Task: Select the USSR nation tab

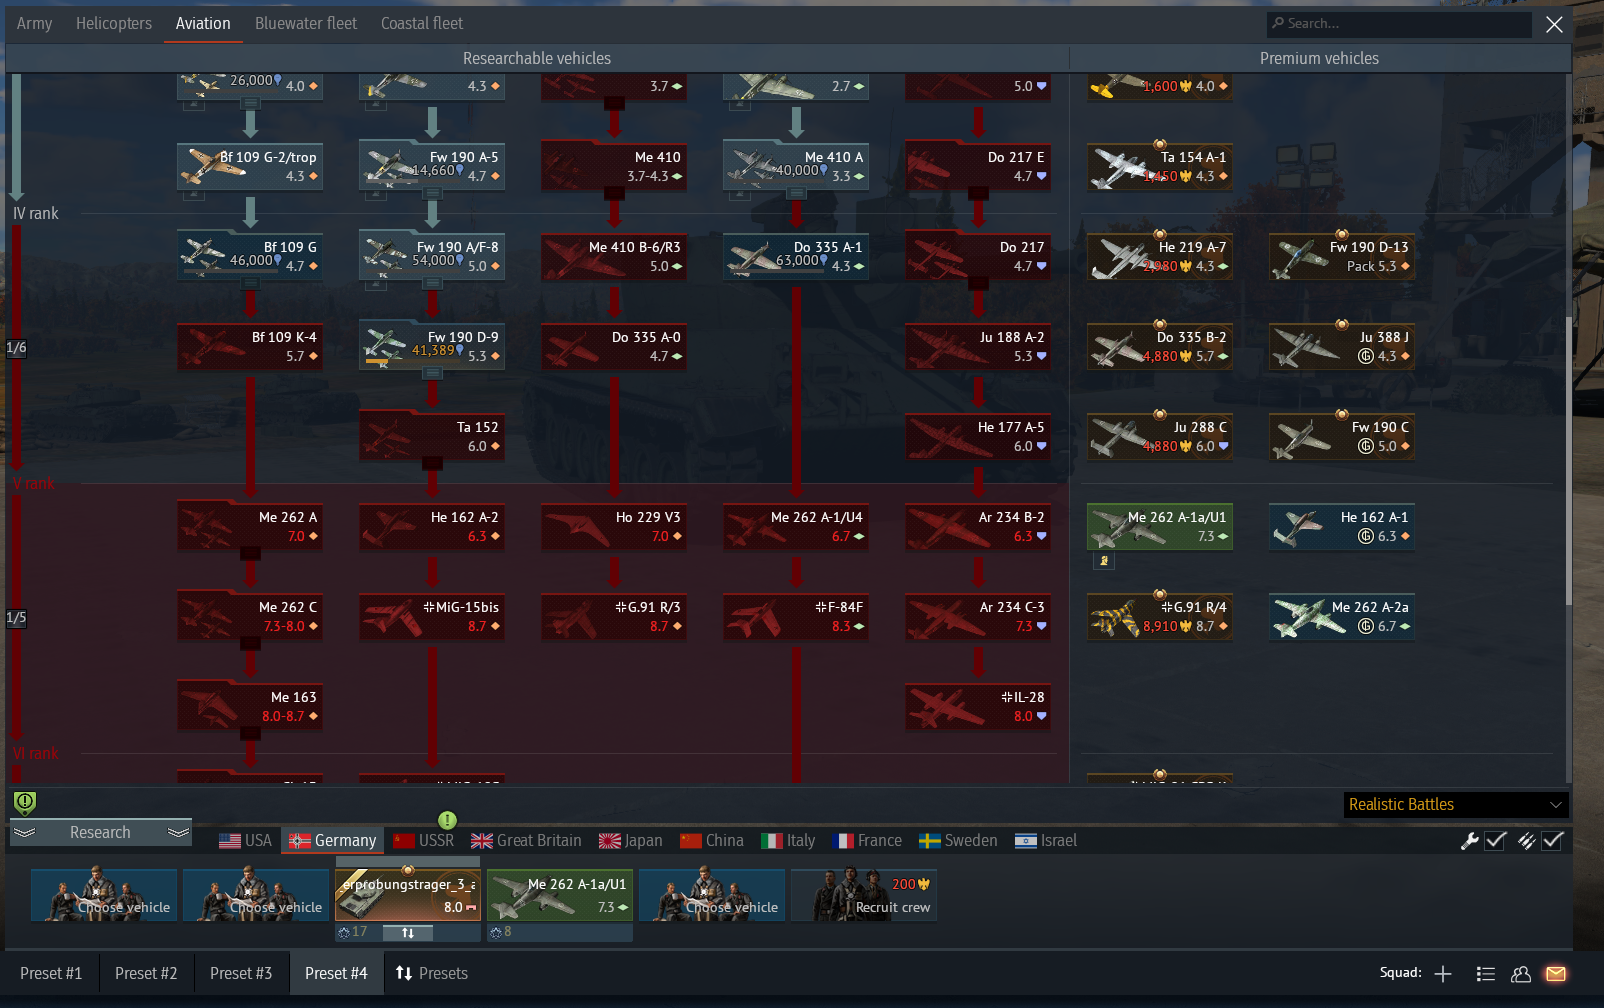Action: click(x=424, y=841)
